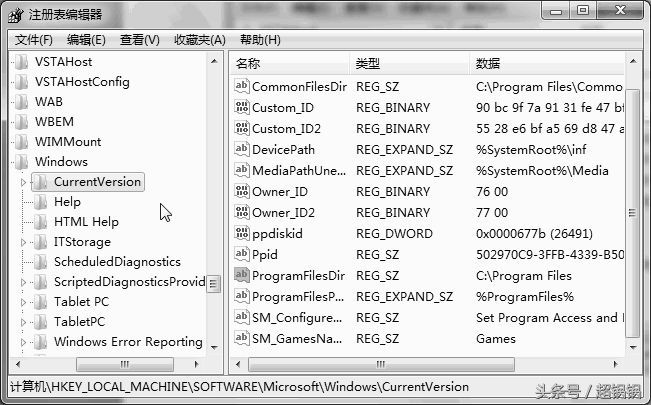The height and width of the screenshot is (405, 651).
Task: Expand the CurrentVersion key
Action: (x=23, y=182)
